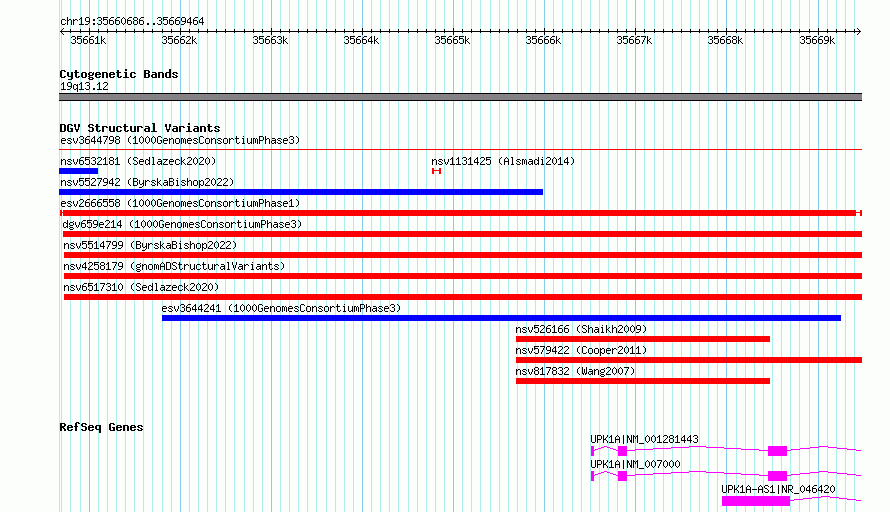Click the red bar for nsv5514799
Viewport: 890px width, 512px height.
pos(463,255)
